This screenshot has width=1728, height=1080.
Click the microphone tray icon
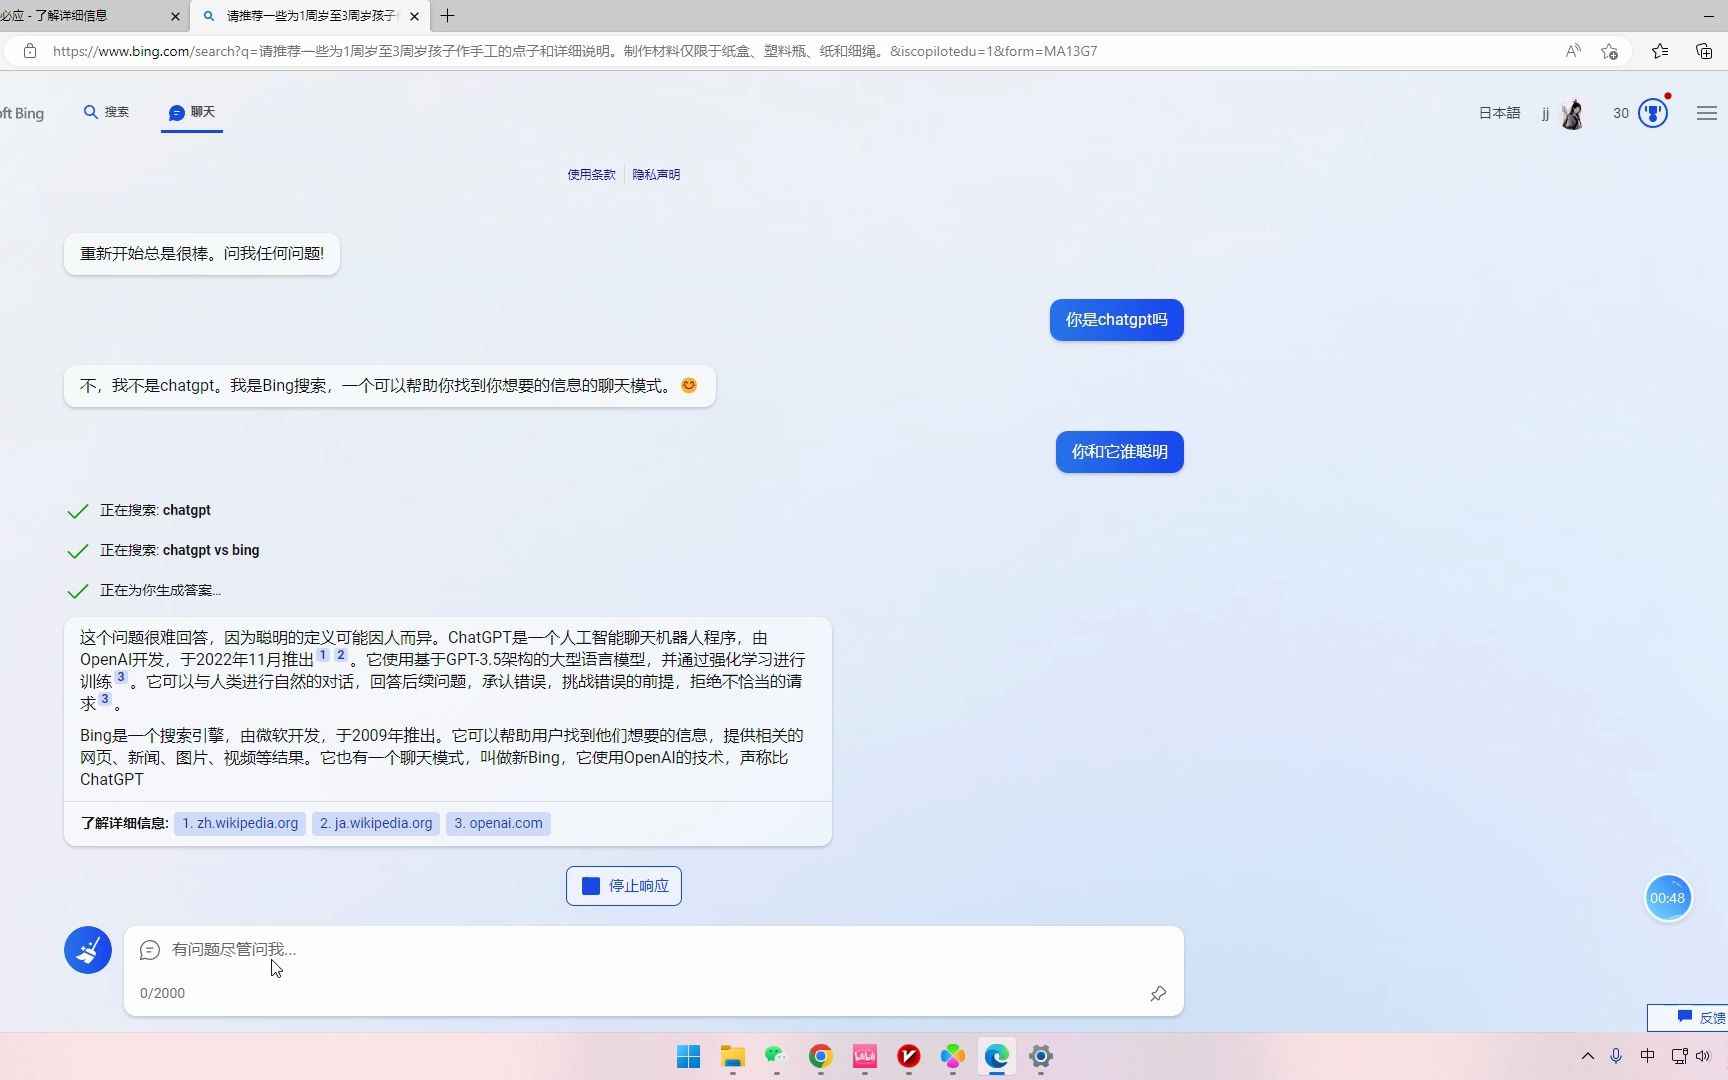(1616, 1056)
